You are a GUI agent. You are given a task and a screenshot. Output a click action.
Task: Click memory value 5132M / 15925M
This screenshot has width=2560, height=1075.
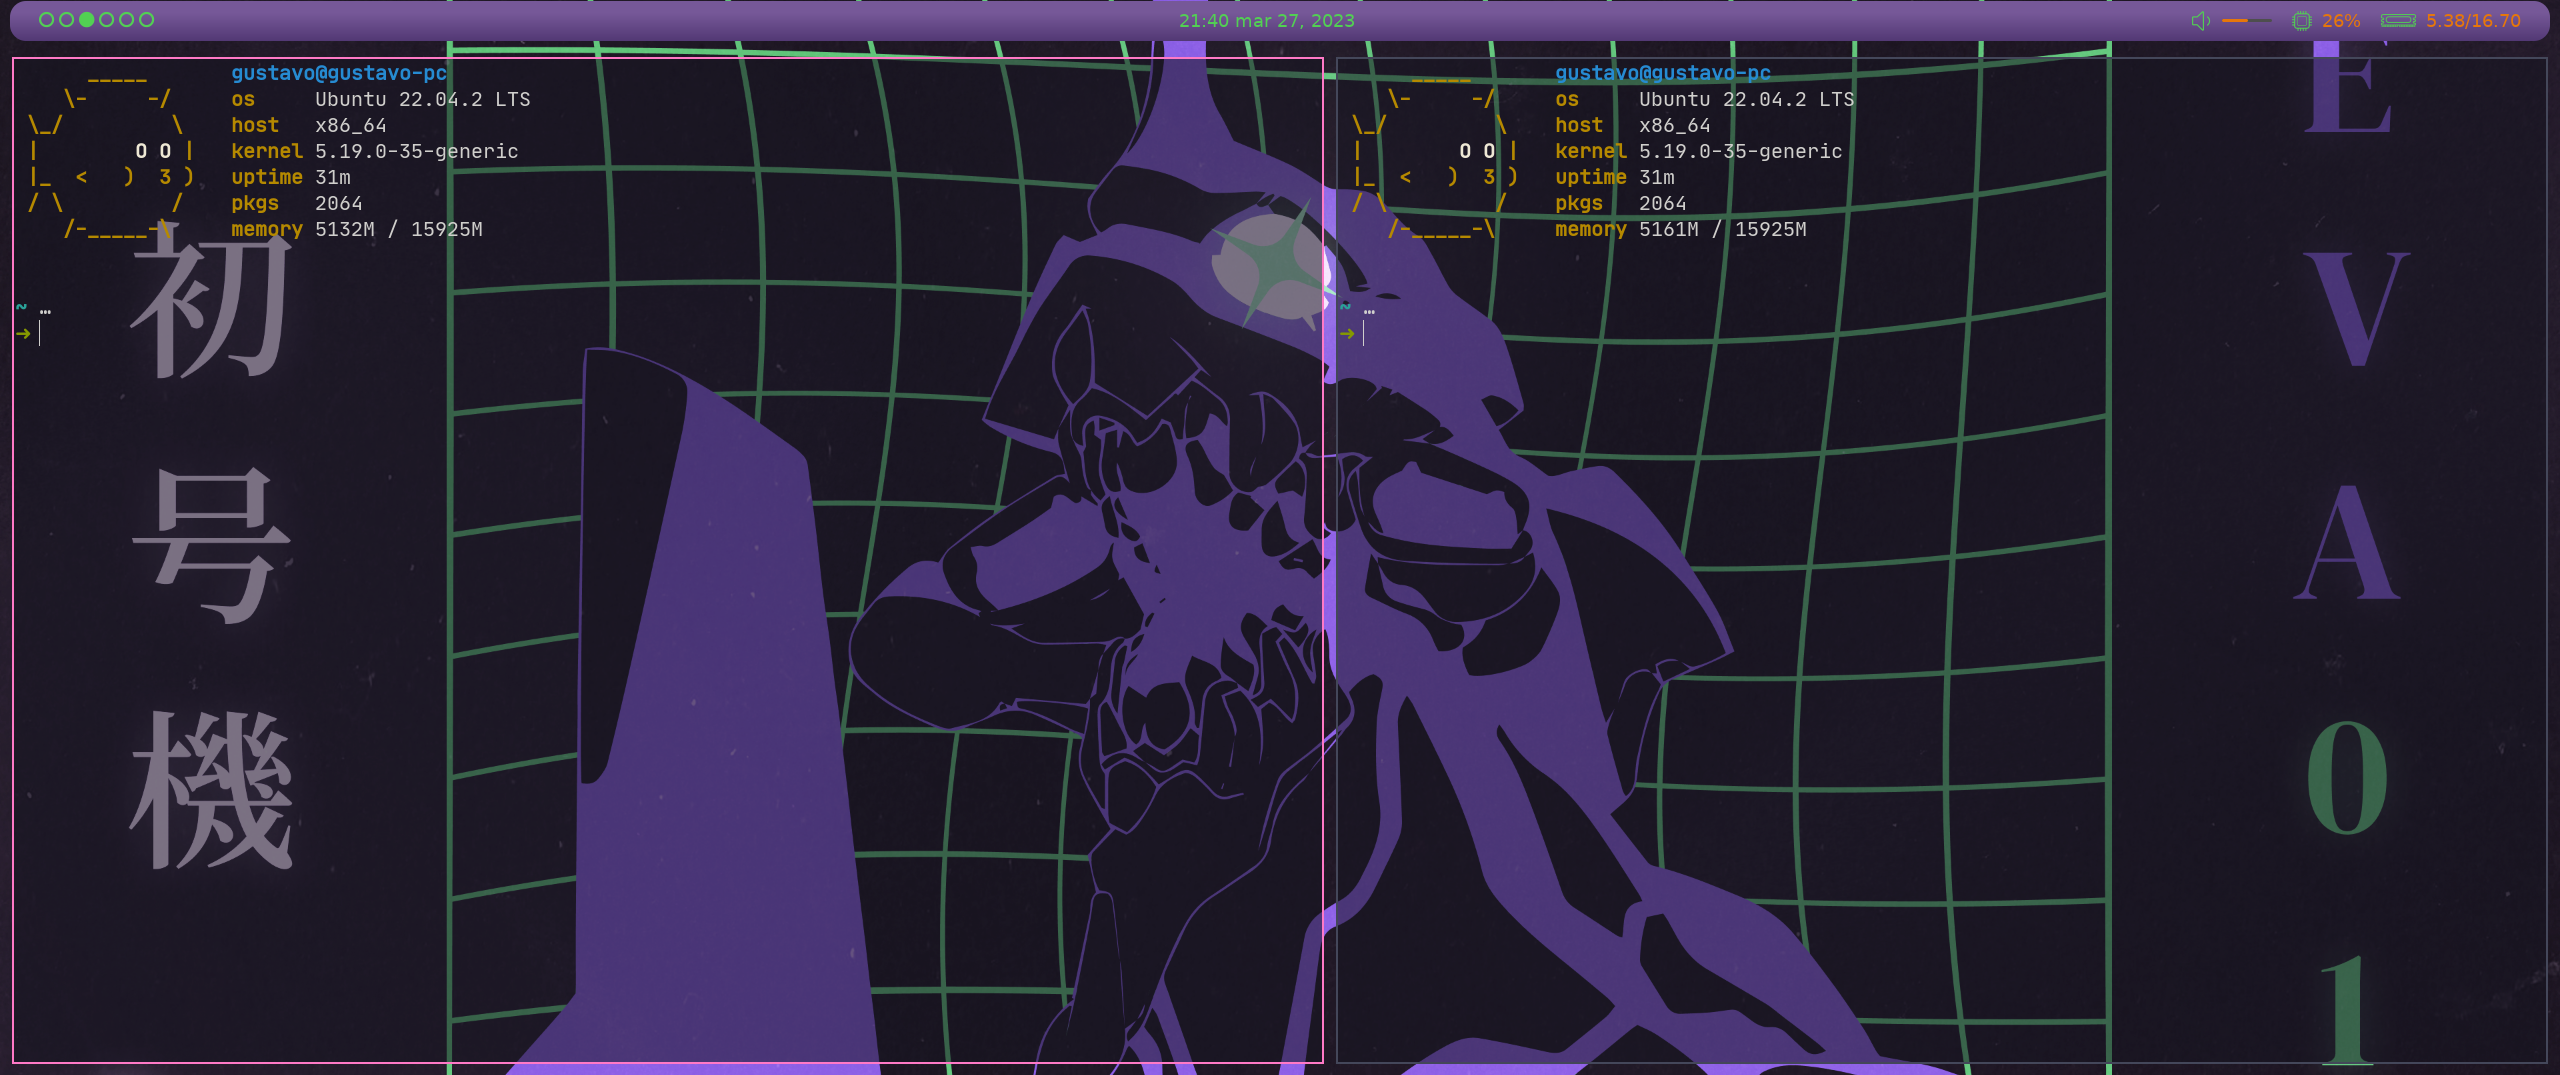(399, 229)
